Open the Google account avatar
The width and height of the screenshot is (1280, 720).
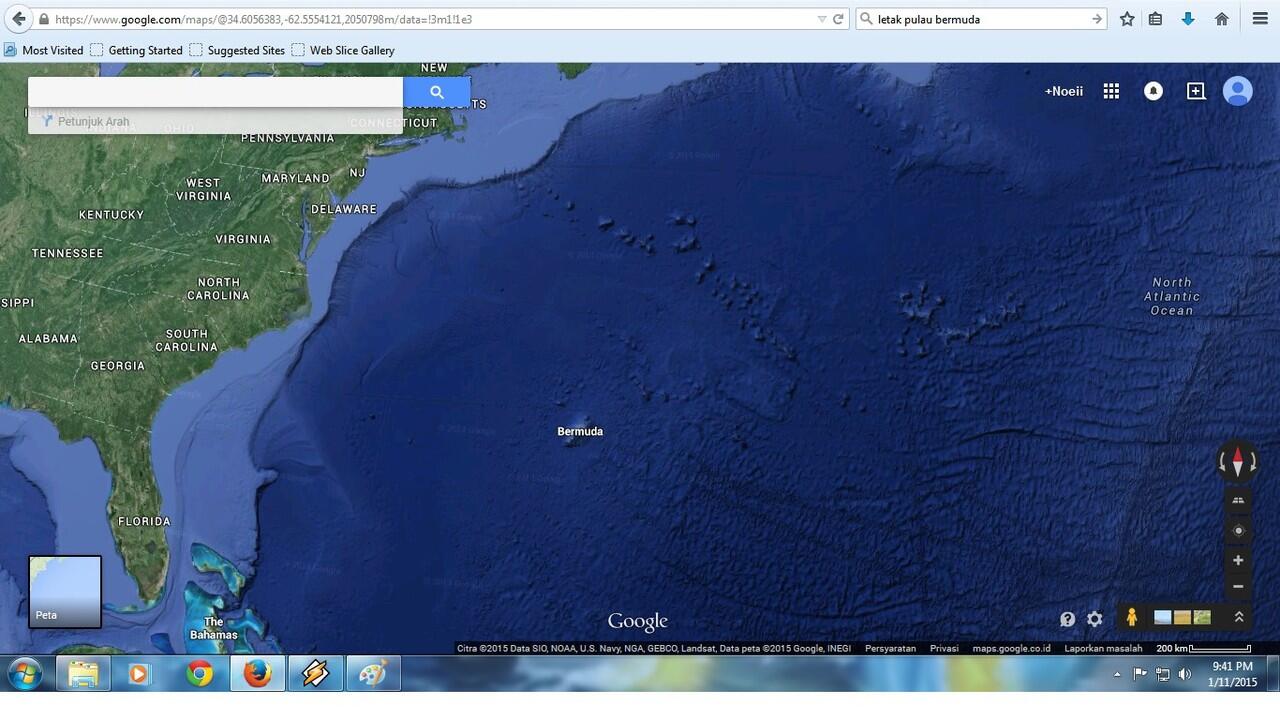1238,91
